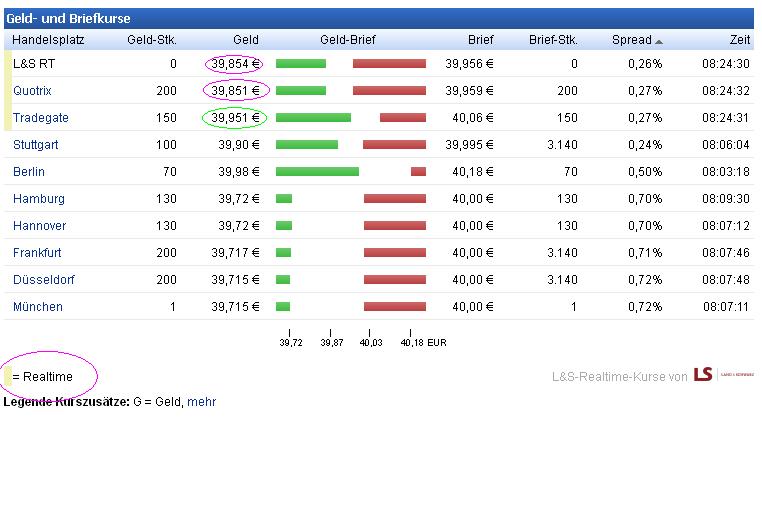Open the Hamburg exchange link
Screen dimensions: 762x512
[x=39, y=199]
